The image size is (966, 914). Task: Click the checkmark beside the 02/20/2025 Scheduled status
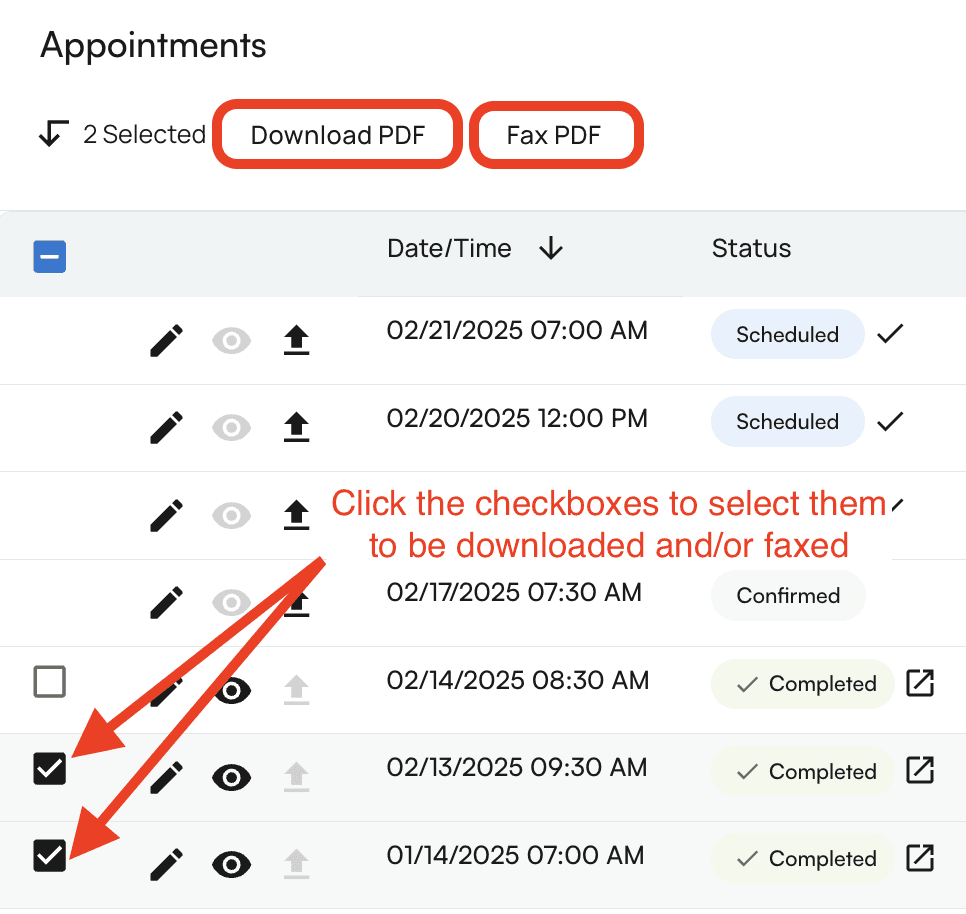point(889,421)
